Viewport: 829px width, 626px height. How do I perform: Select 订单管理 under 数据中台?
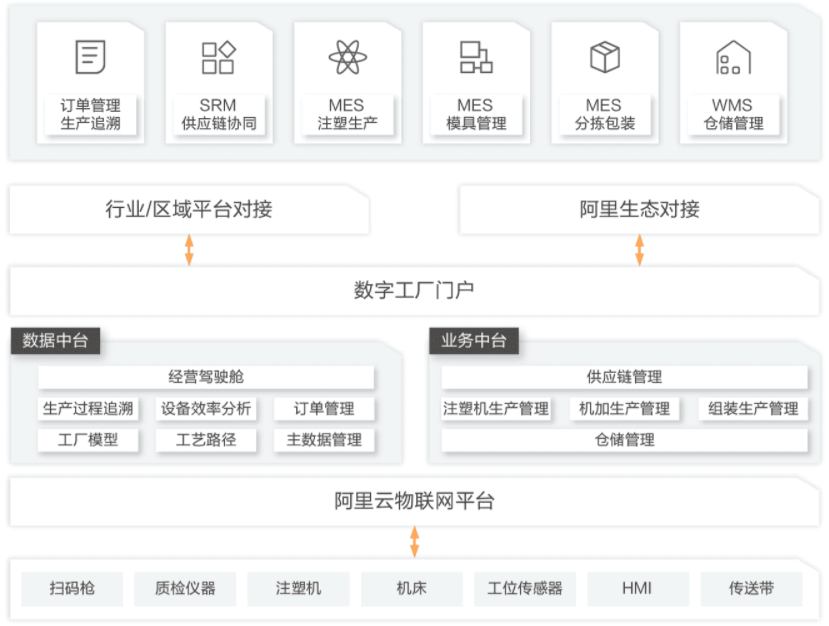pyautogui.click(x=324, y=409)
